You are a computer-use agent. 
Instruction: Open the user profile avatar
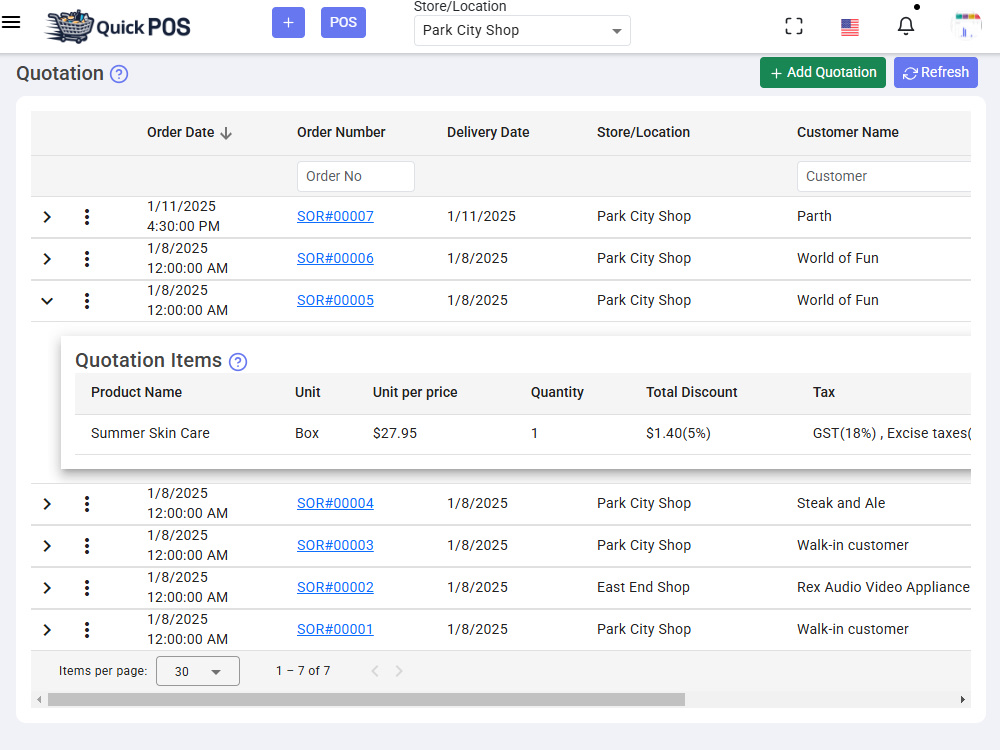966,26
